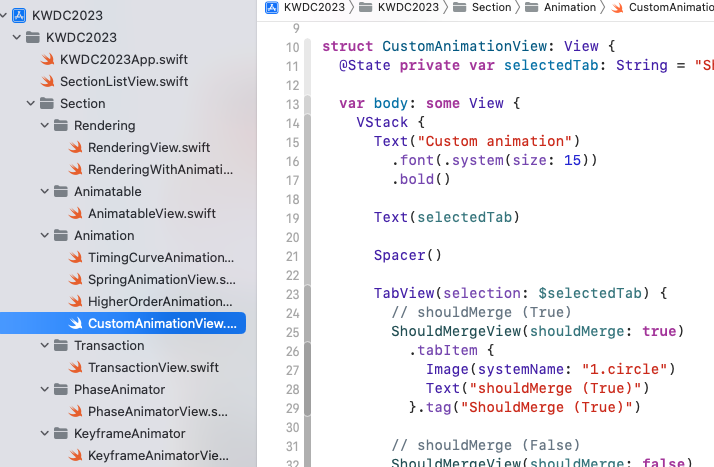Click Swift icon beside SectionListView.swift
This screenshot has height=467, width=714.
pos(47,81)
